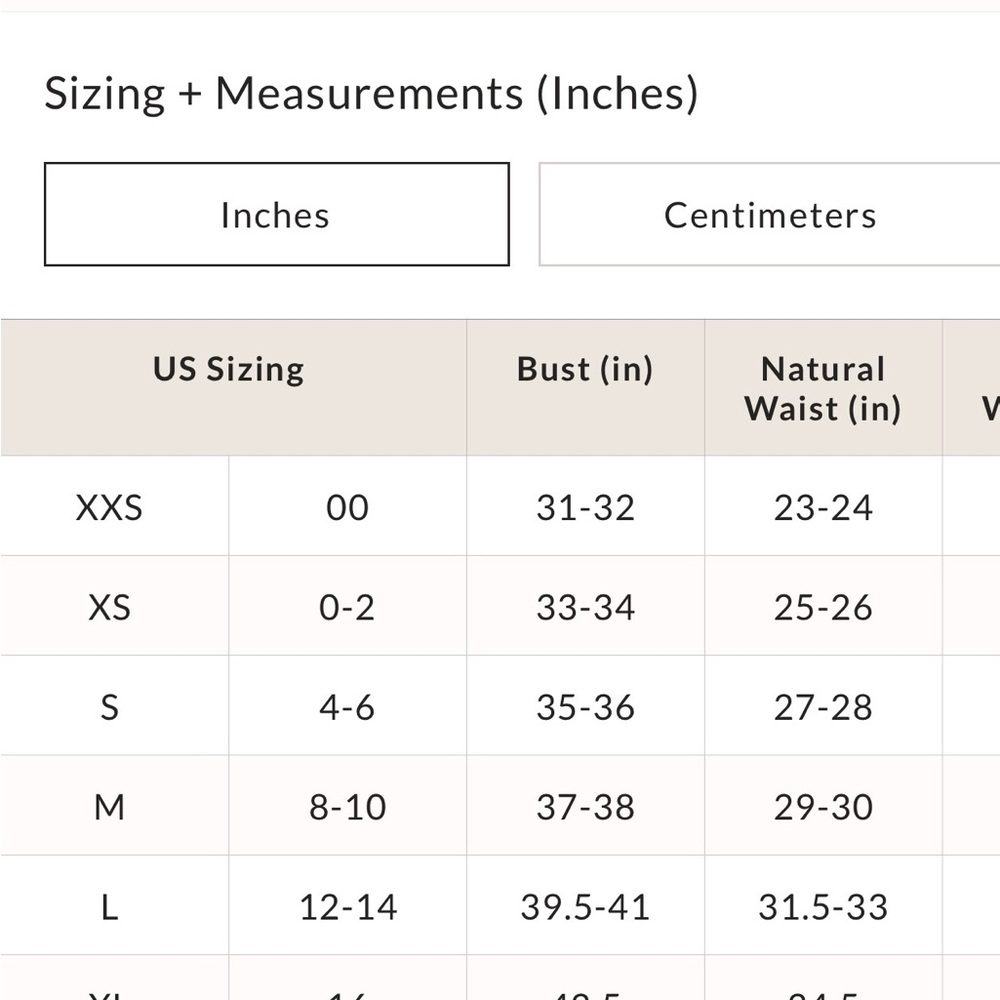The height and width of the screenshot is (1000, 1000).
Task: Click the US Sizing column header
Action: pyautogui.click(x=229, y=369)
